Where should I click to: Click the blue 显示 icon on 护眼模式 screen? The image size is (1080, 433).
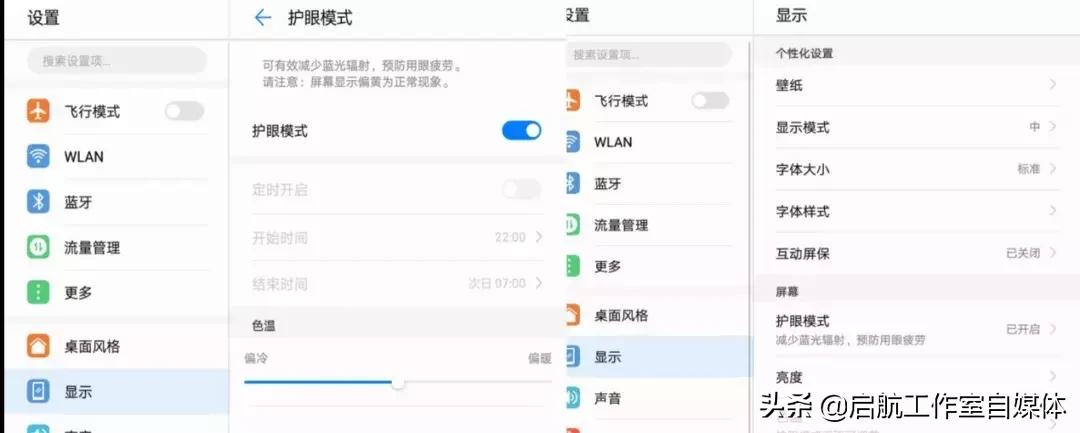pos(38,392)
